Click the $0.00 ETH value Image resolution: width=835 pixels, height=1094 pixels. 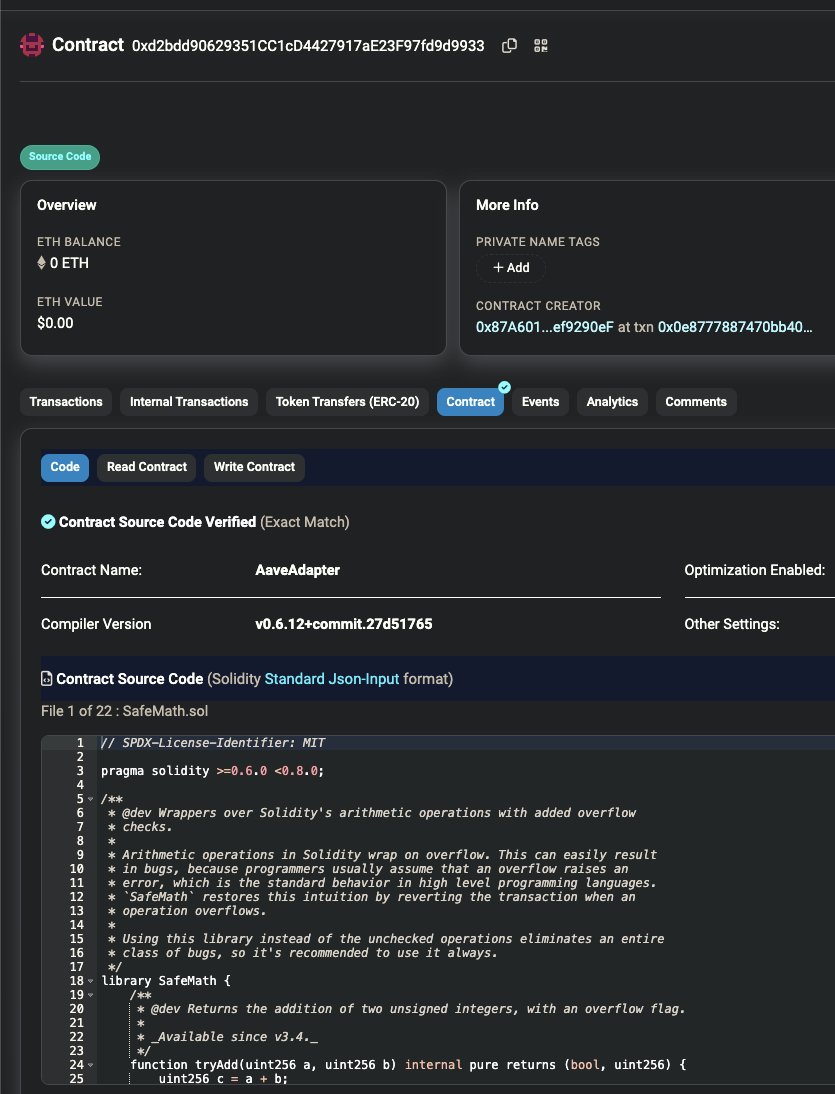click(x=55, y=323)
